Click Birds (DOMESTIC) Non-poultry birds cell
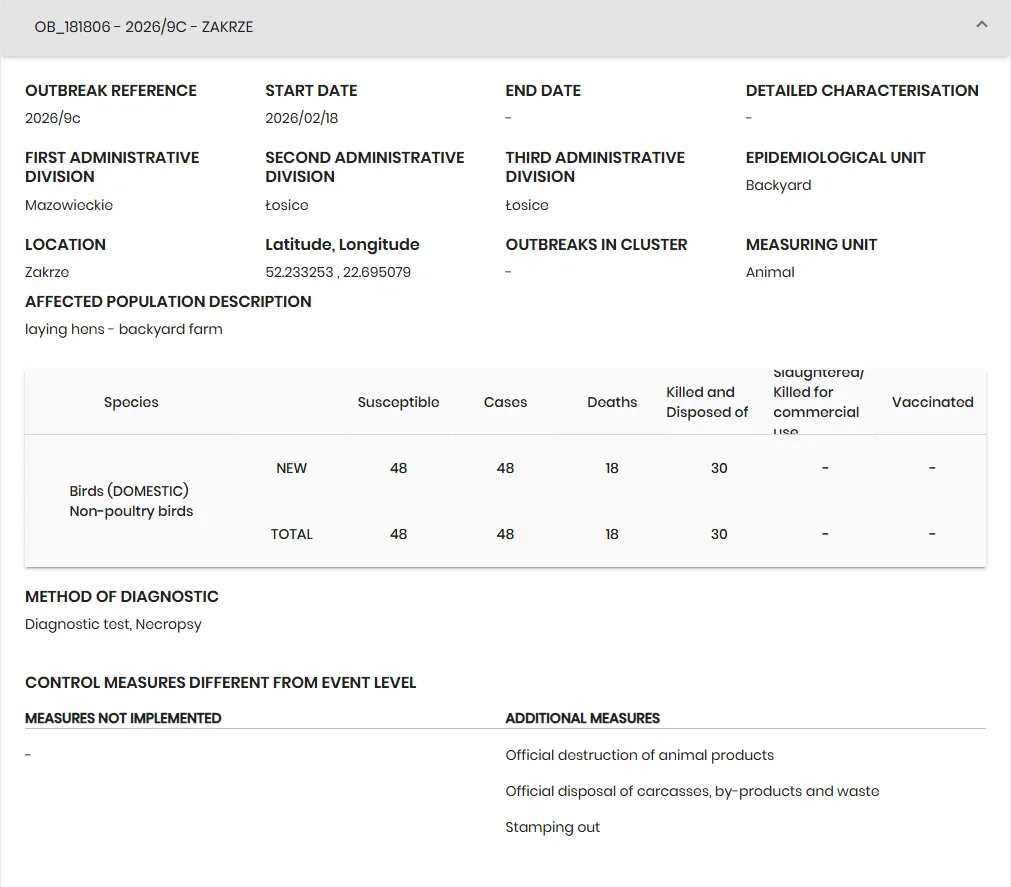 point(132,501)
